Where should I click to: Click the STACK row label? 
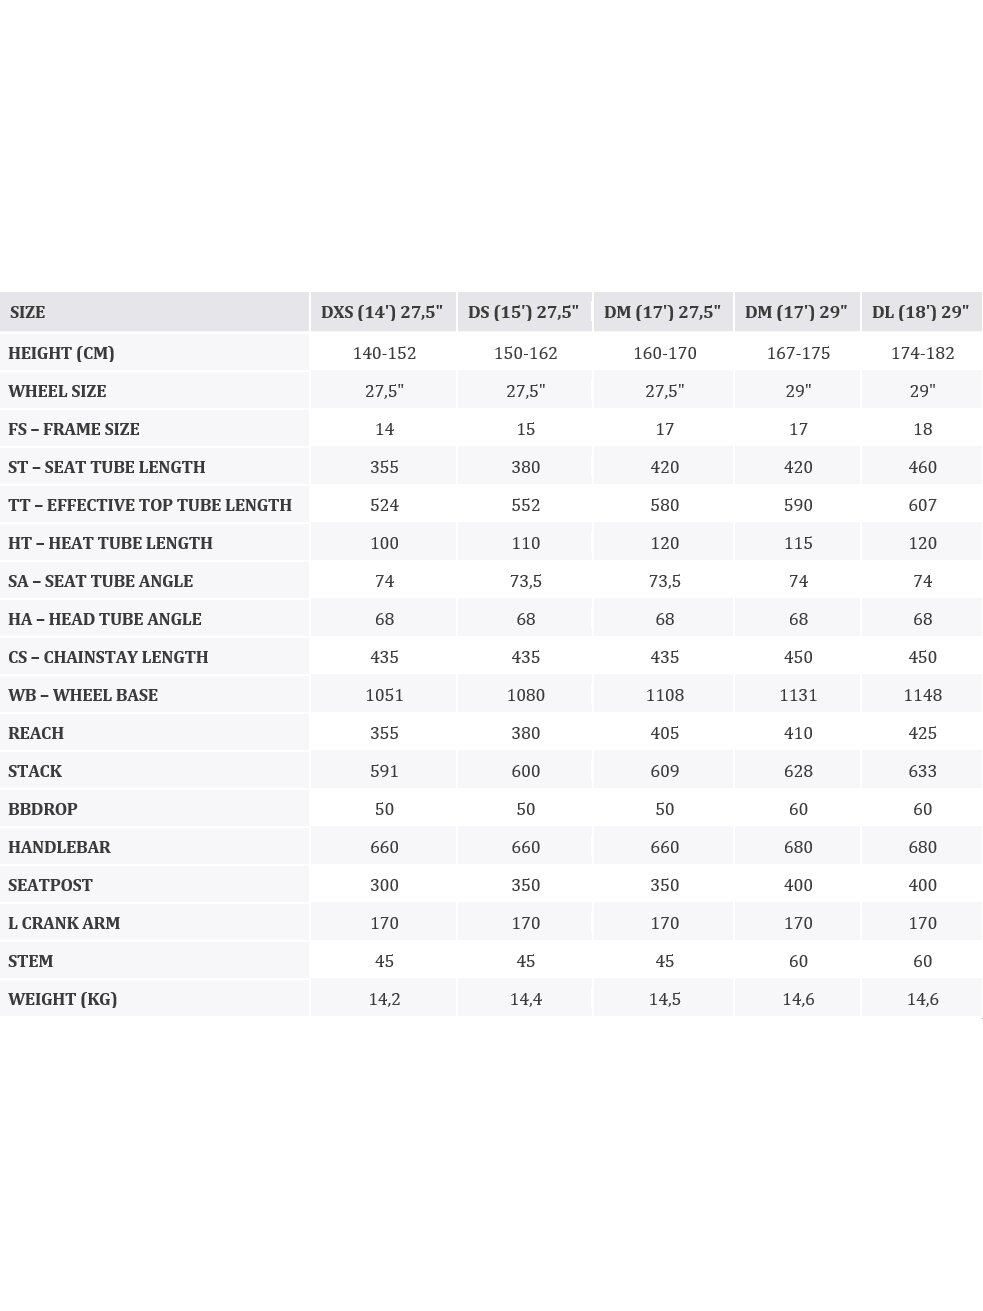35,771
